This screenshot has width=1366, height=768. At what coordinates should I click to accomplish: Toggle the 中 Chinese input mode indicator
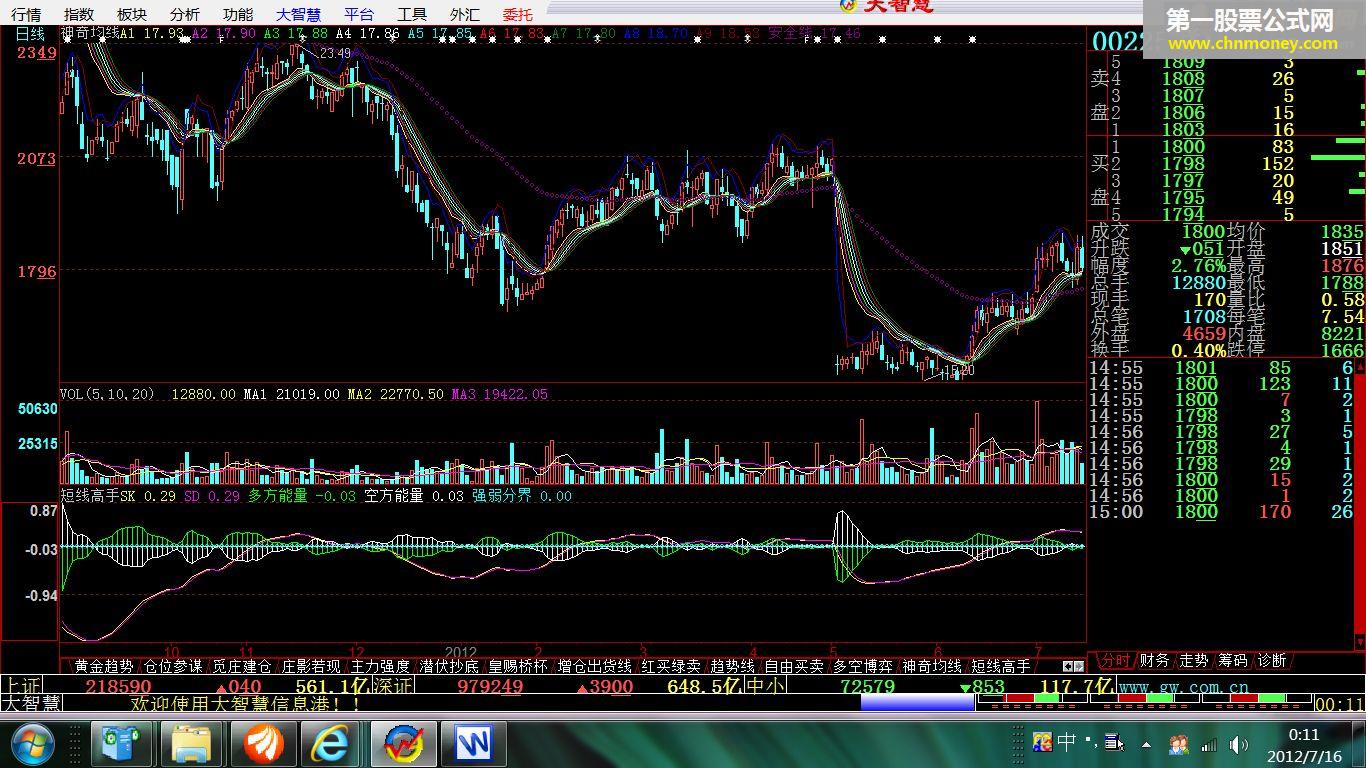1067,742
